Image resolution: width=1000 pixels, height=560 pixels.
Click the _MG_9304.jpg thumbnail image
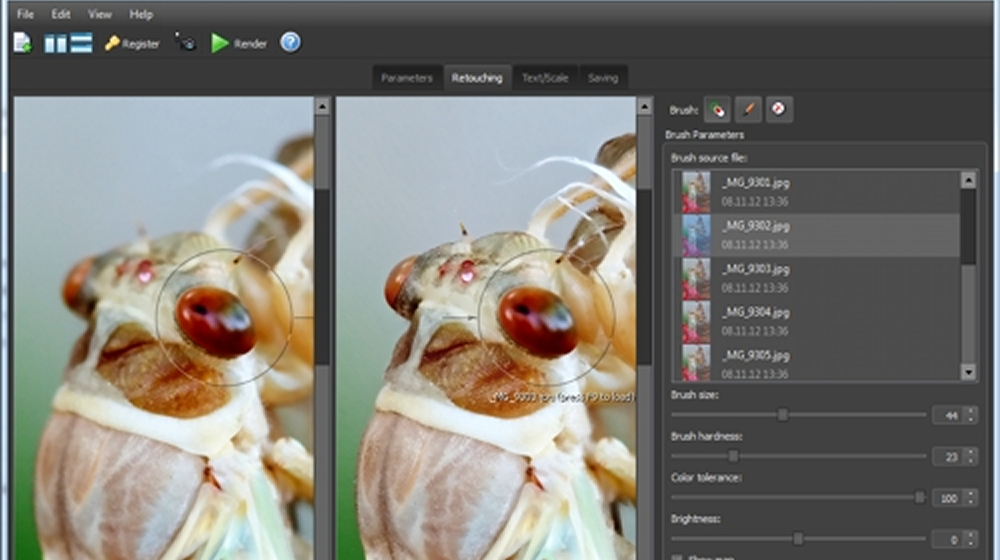696,321
